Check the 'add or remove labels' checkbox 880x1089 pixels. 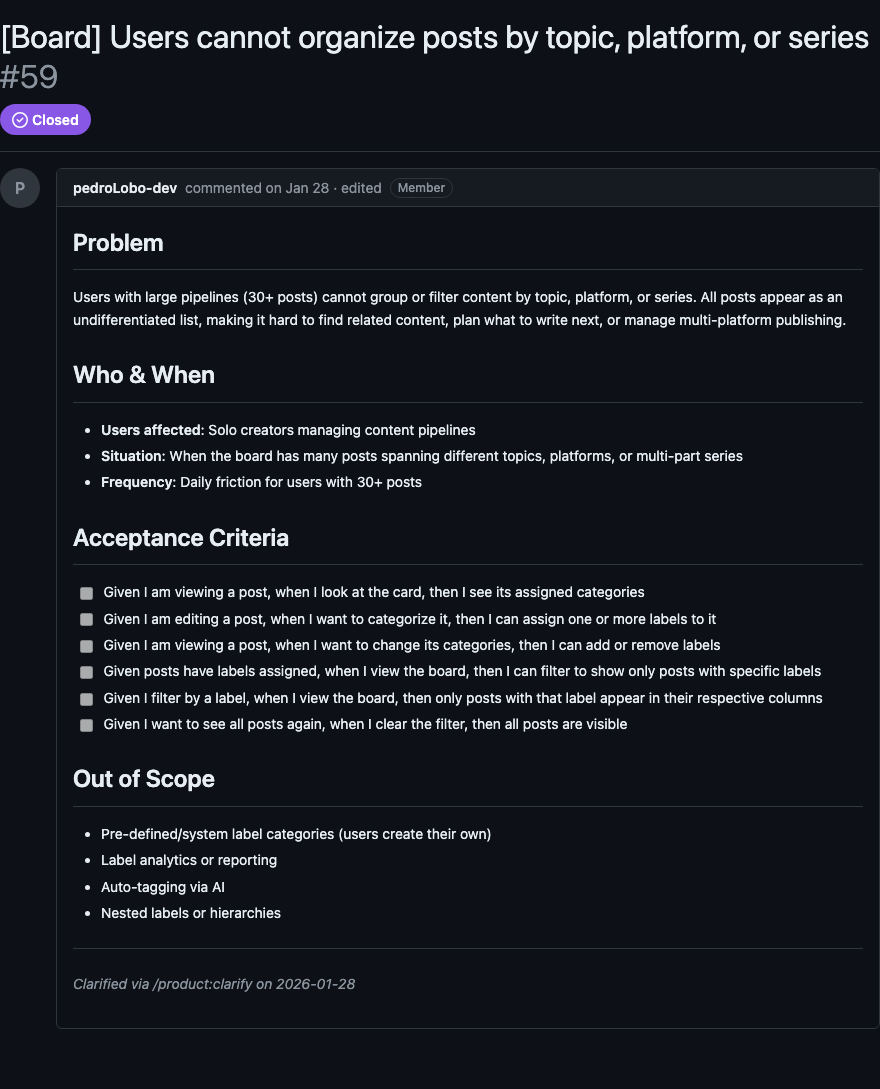[86, 646]
